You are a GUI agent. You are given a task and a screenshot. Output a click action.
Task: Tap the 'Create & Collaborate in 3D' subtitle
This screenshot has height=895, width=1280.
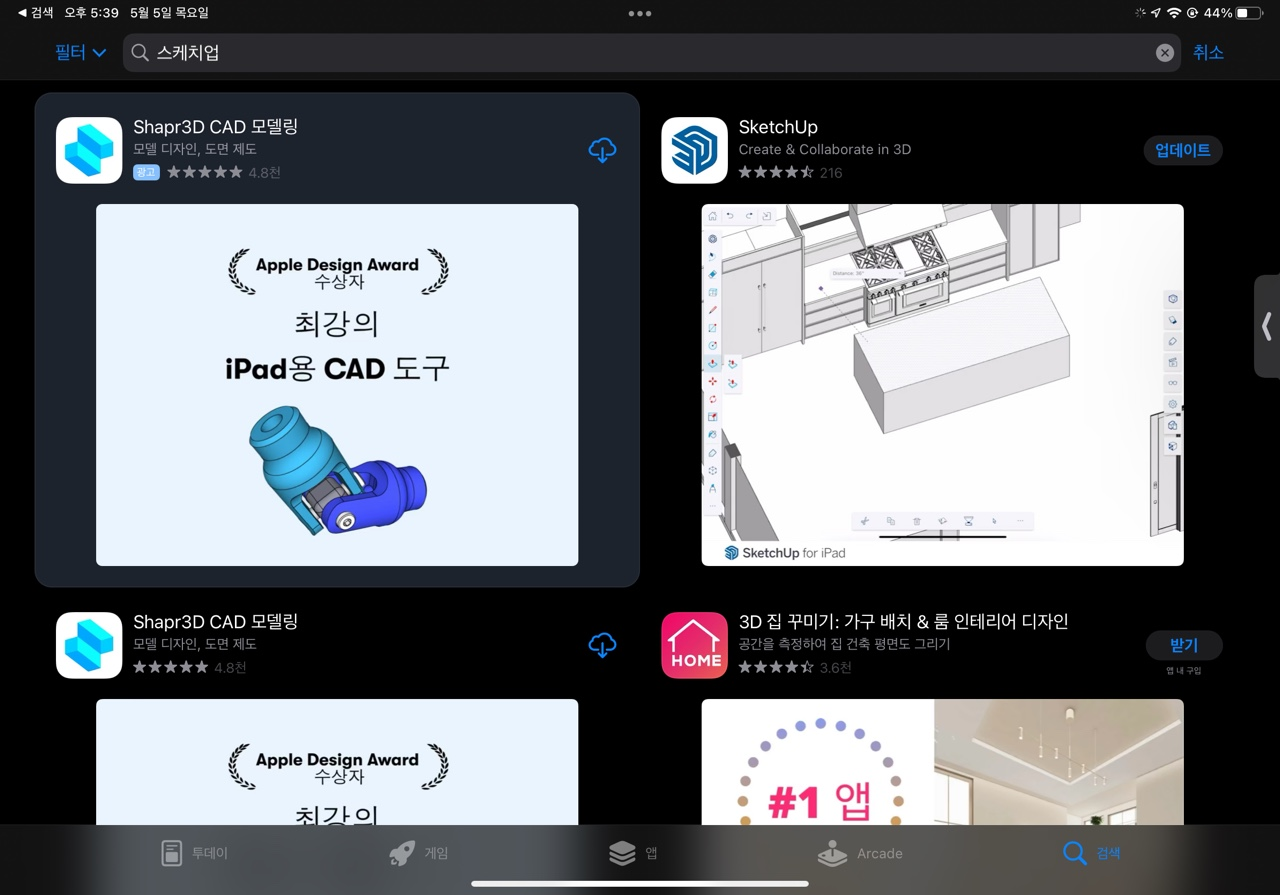tap(825, 149)
